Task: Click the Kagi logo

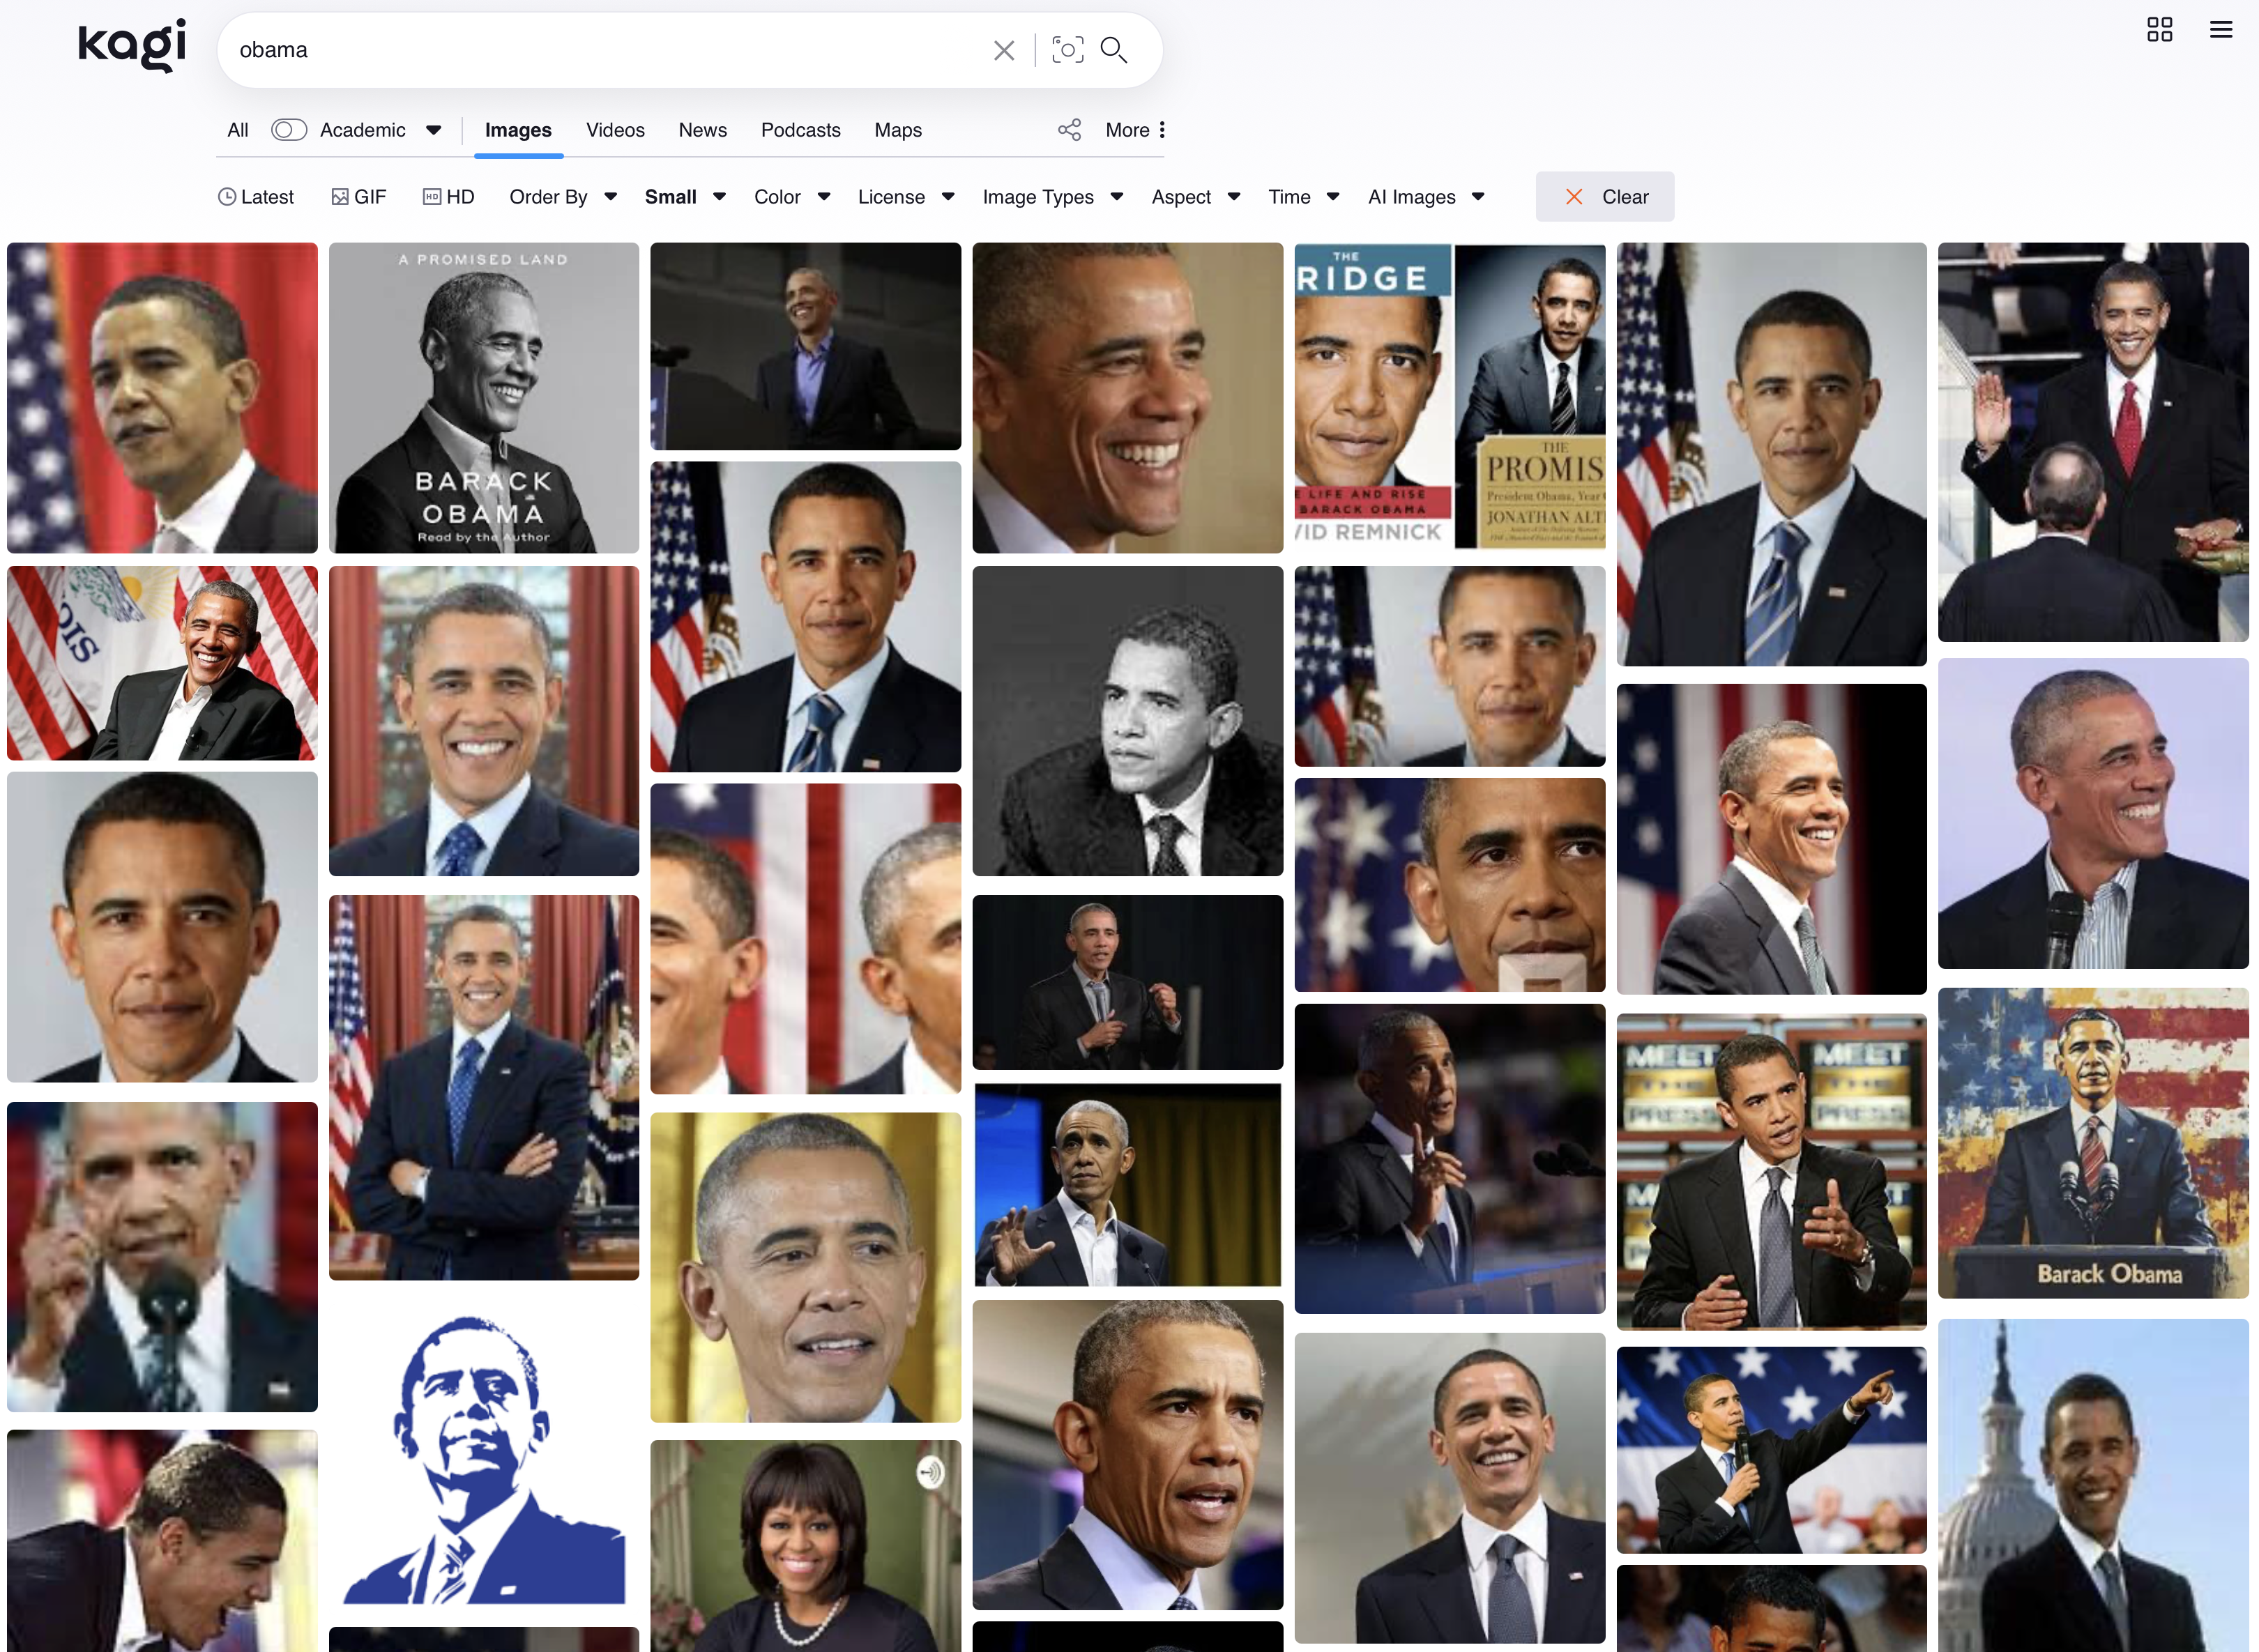Action: [132, 46]
